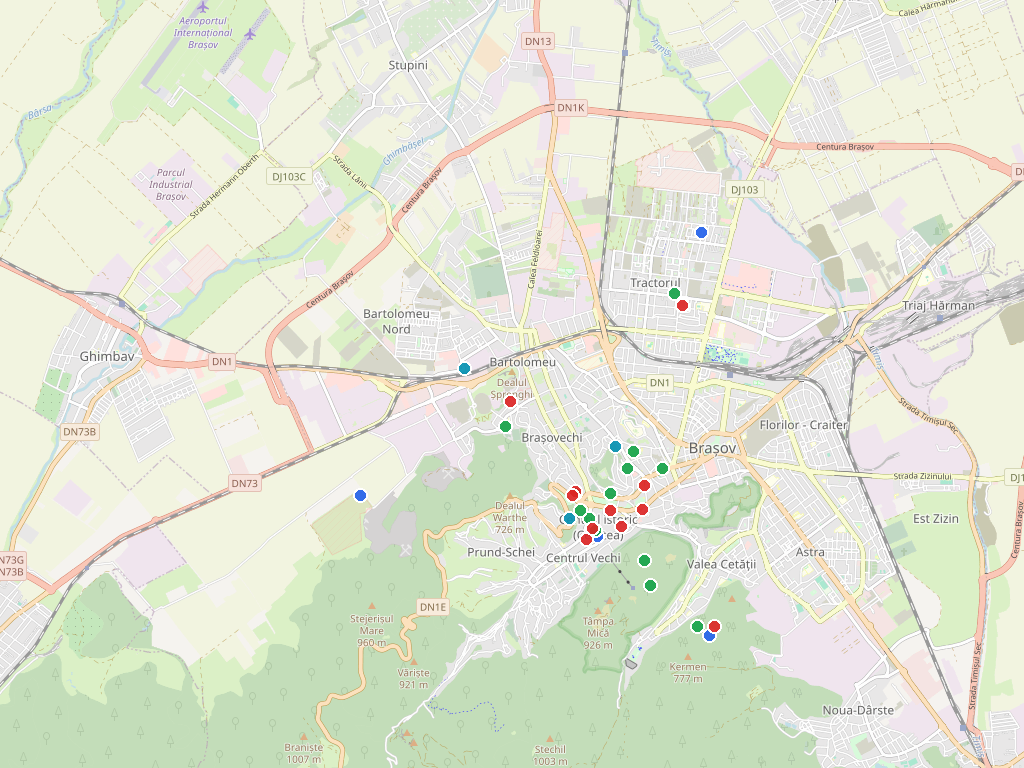Select the DN1E road shield
This screenshot has height=768, width=1024.
[433, 607]
